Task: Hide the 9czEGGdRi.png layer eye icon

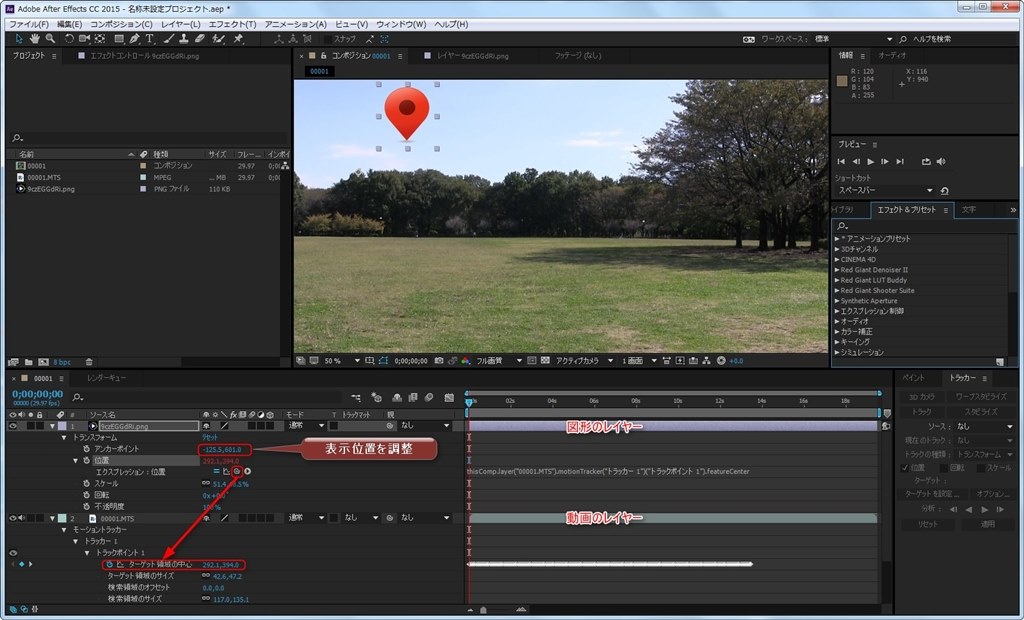Action: 14,426
